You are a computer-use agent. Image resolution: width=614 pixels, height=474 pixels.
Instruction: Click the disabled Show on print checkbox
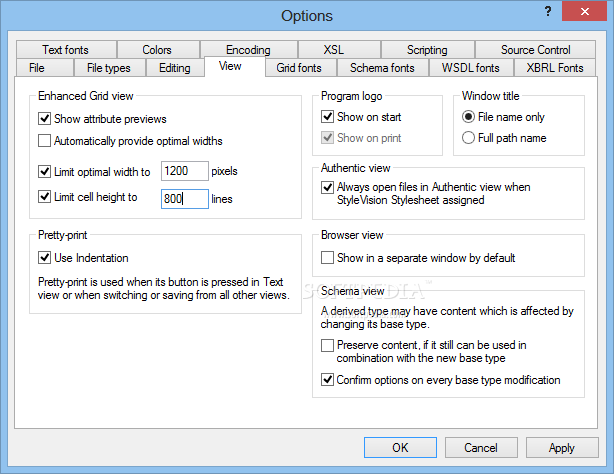[x=327, y=138]
